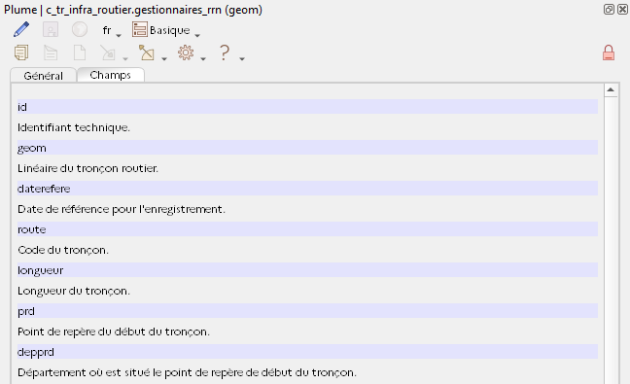Click the Basique template icon
Viewport: 630px width, 384px height.
click(139, 29)
